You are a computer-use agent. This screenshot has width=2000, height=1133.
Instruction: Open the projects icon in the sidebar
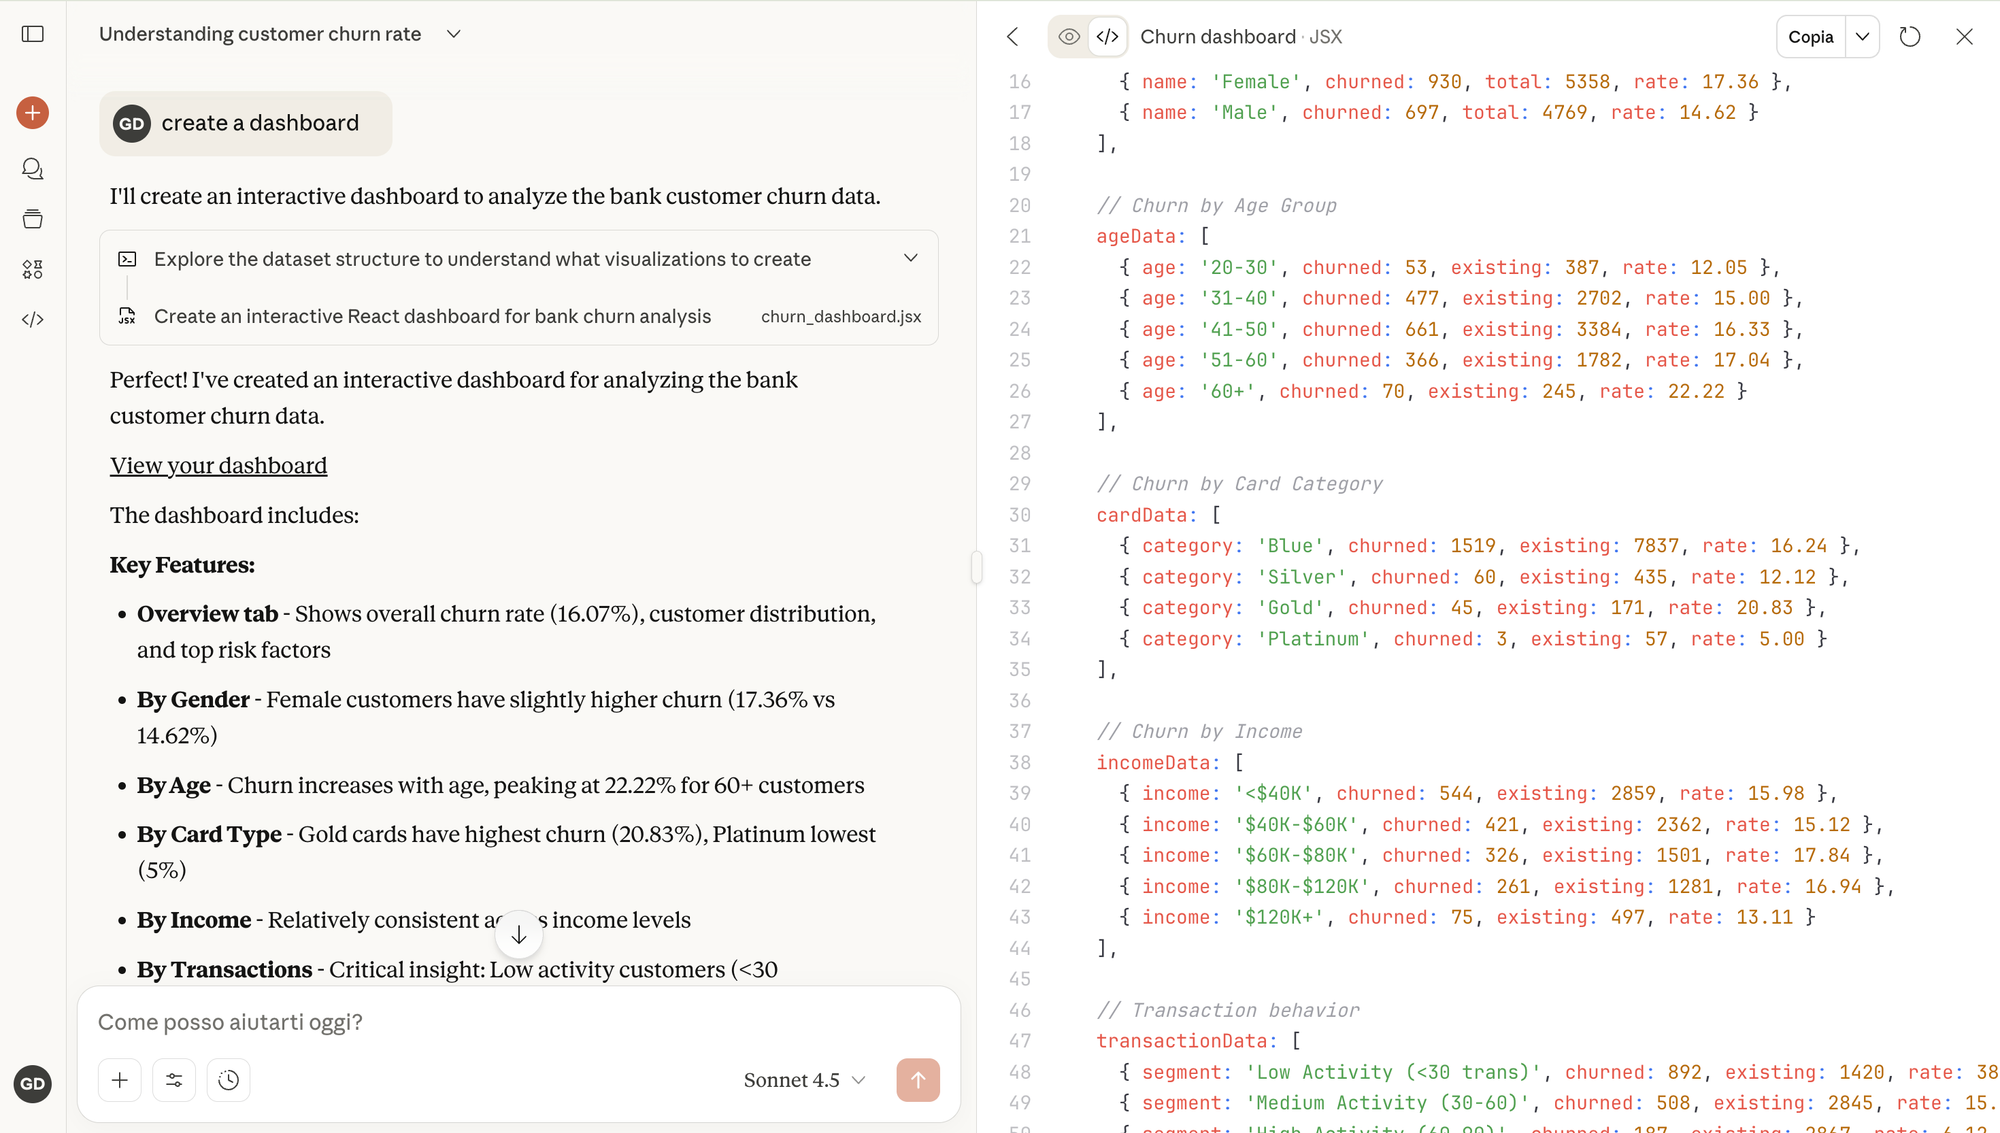(x=33, y=219)
